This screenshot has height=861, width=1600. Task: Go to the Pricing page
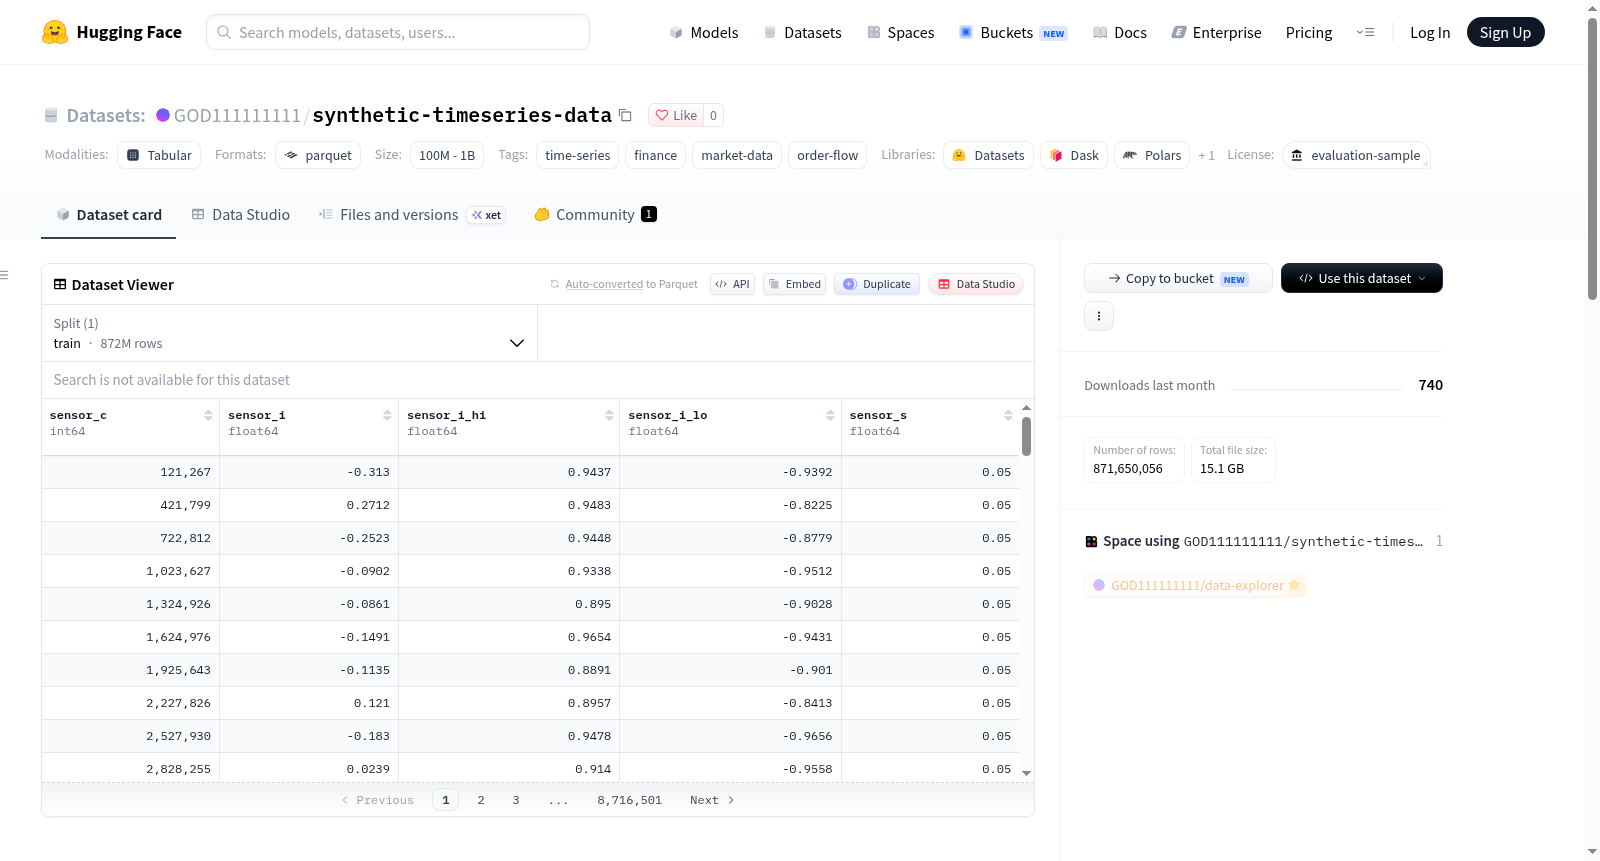click(x=1309, y=32)
